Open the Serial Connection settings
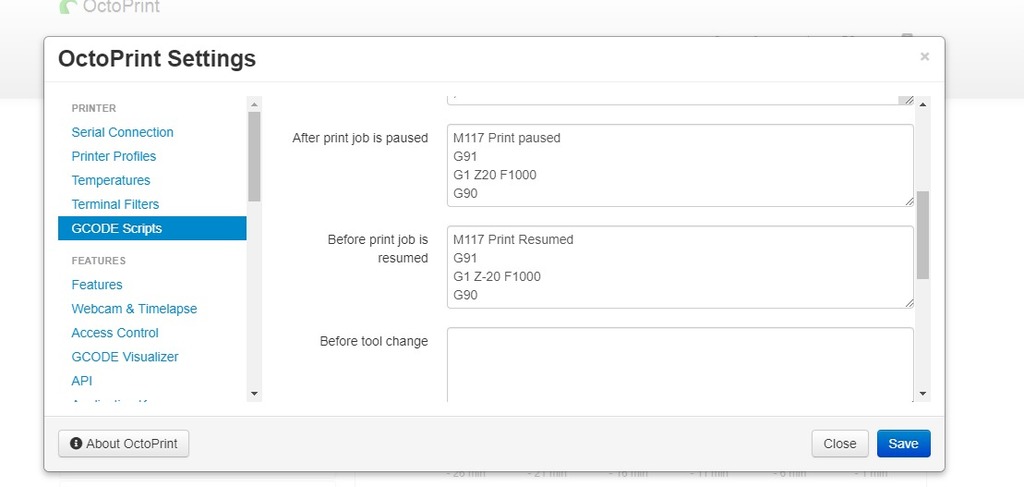1024x487 pixels. [x=122, y=132]
